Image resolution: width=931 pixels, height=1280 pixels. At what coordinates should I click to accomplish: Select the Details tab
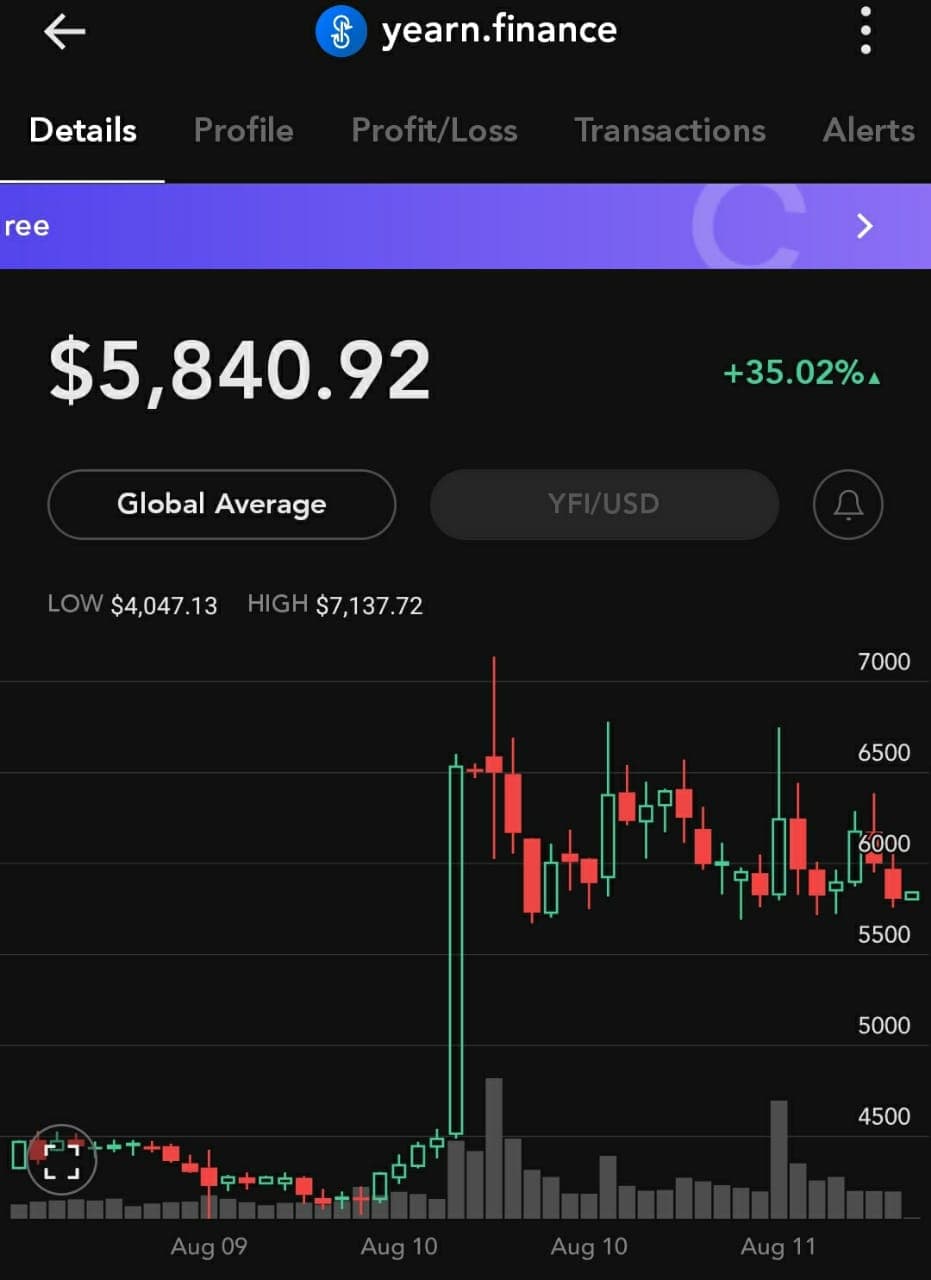click(83, 130)
